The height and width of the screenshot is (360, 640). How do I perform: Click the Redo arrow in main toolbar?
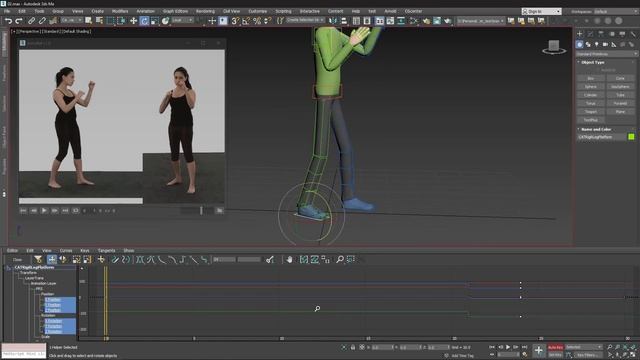pos(19,20)
